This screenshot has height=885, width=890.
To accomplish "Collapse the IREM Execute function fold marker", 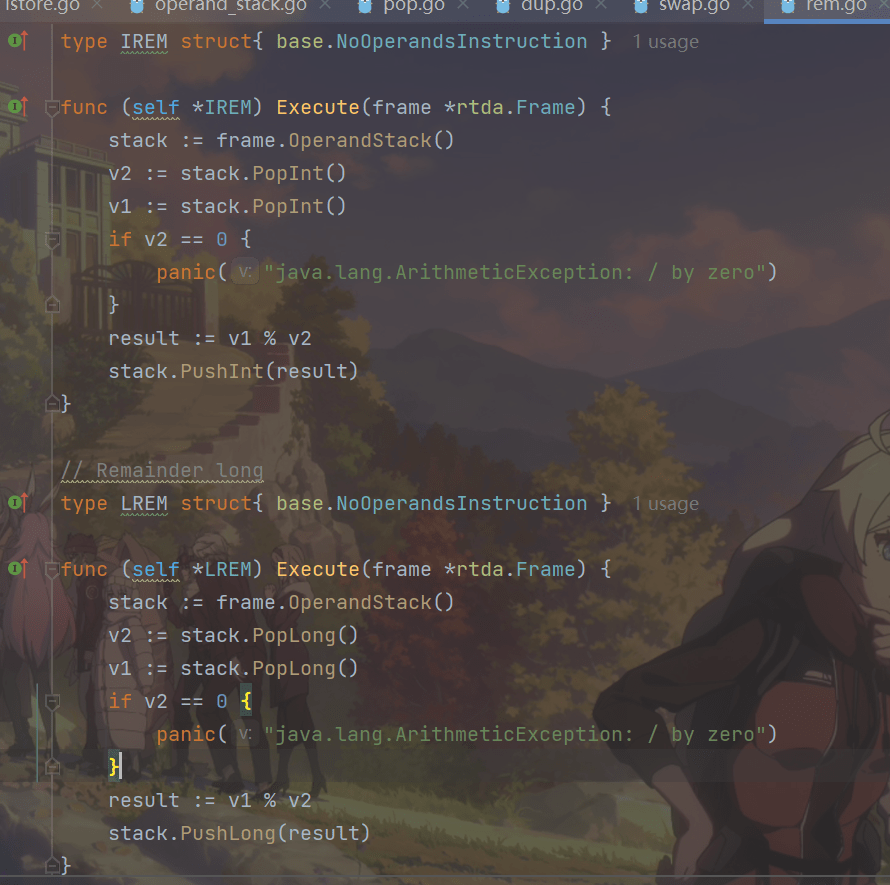I will (x=52, y=108).
